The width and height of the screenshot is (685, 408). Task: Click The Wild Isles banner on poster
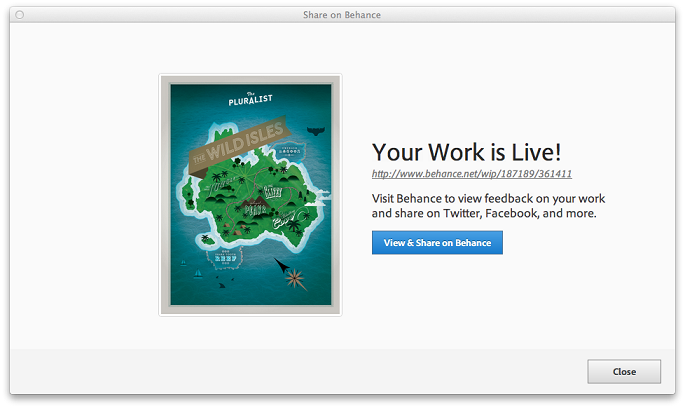[239, 144]
